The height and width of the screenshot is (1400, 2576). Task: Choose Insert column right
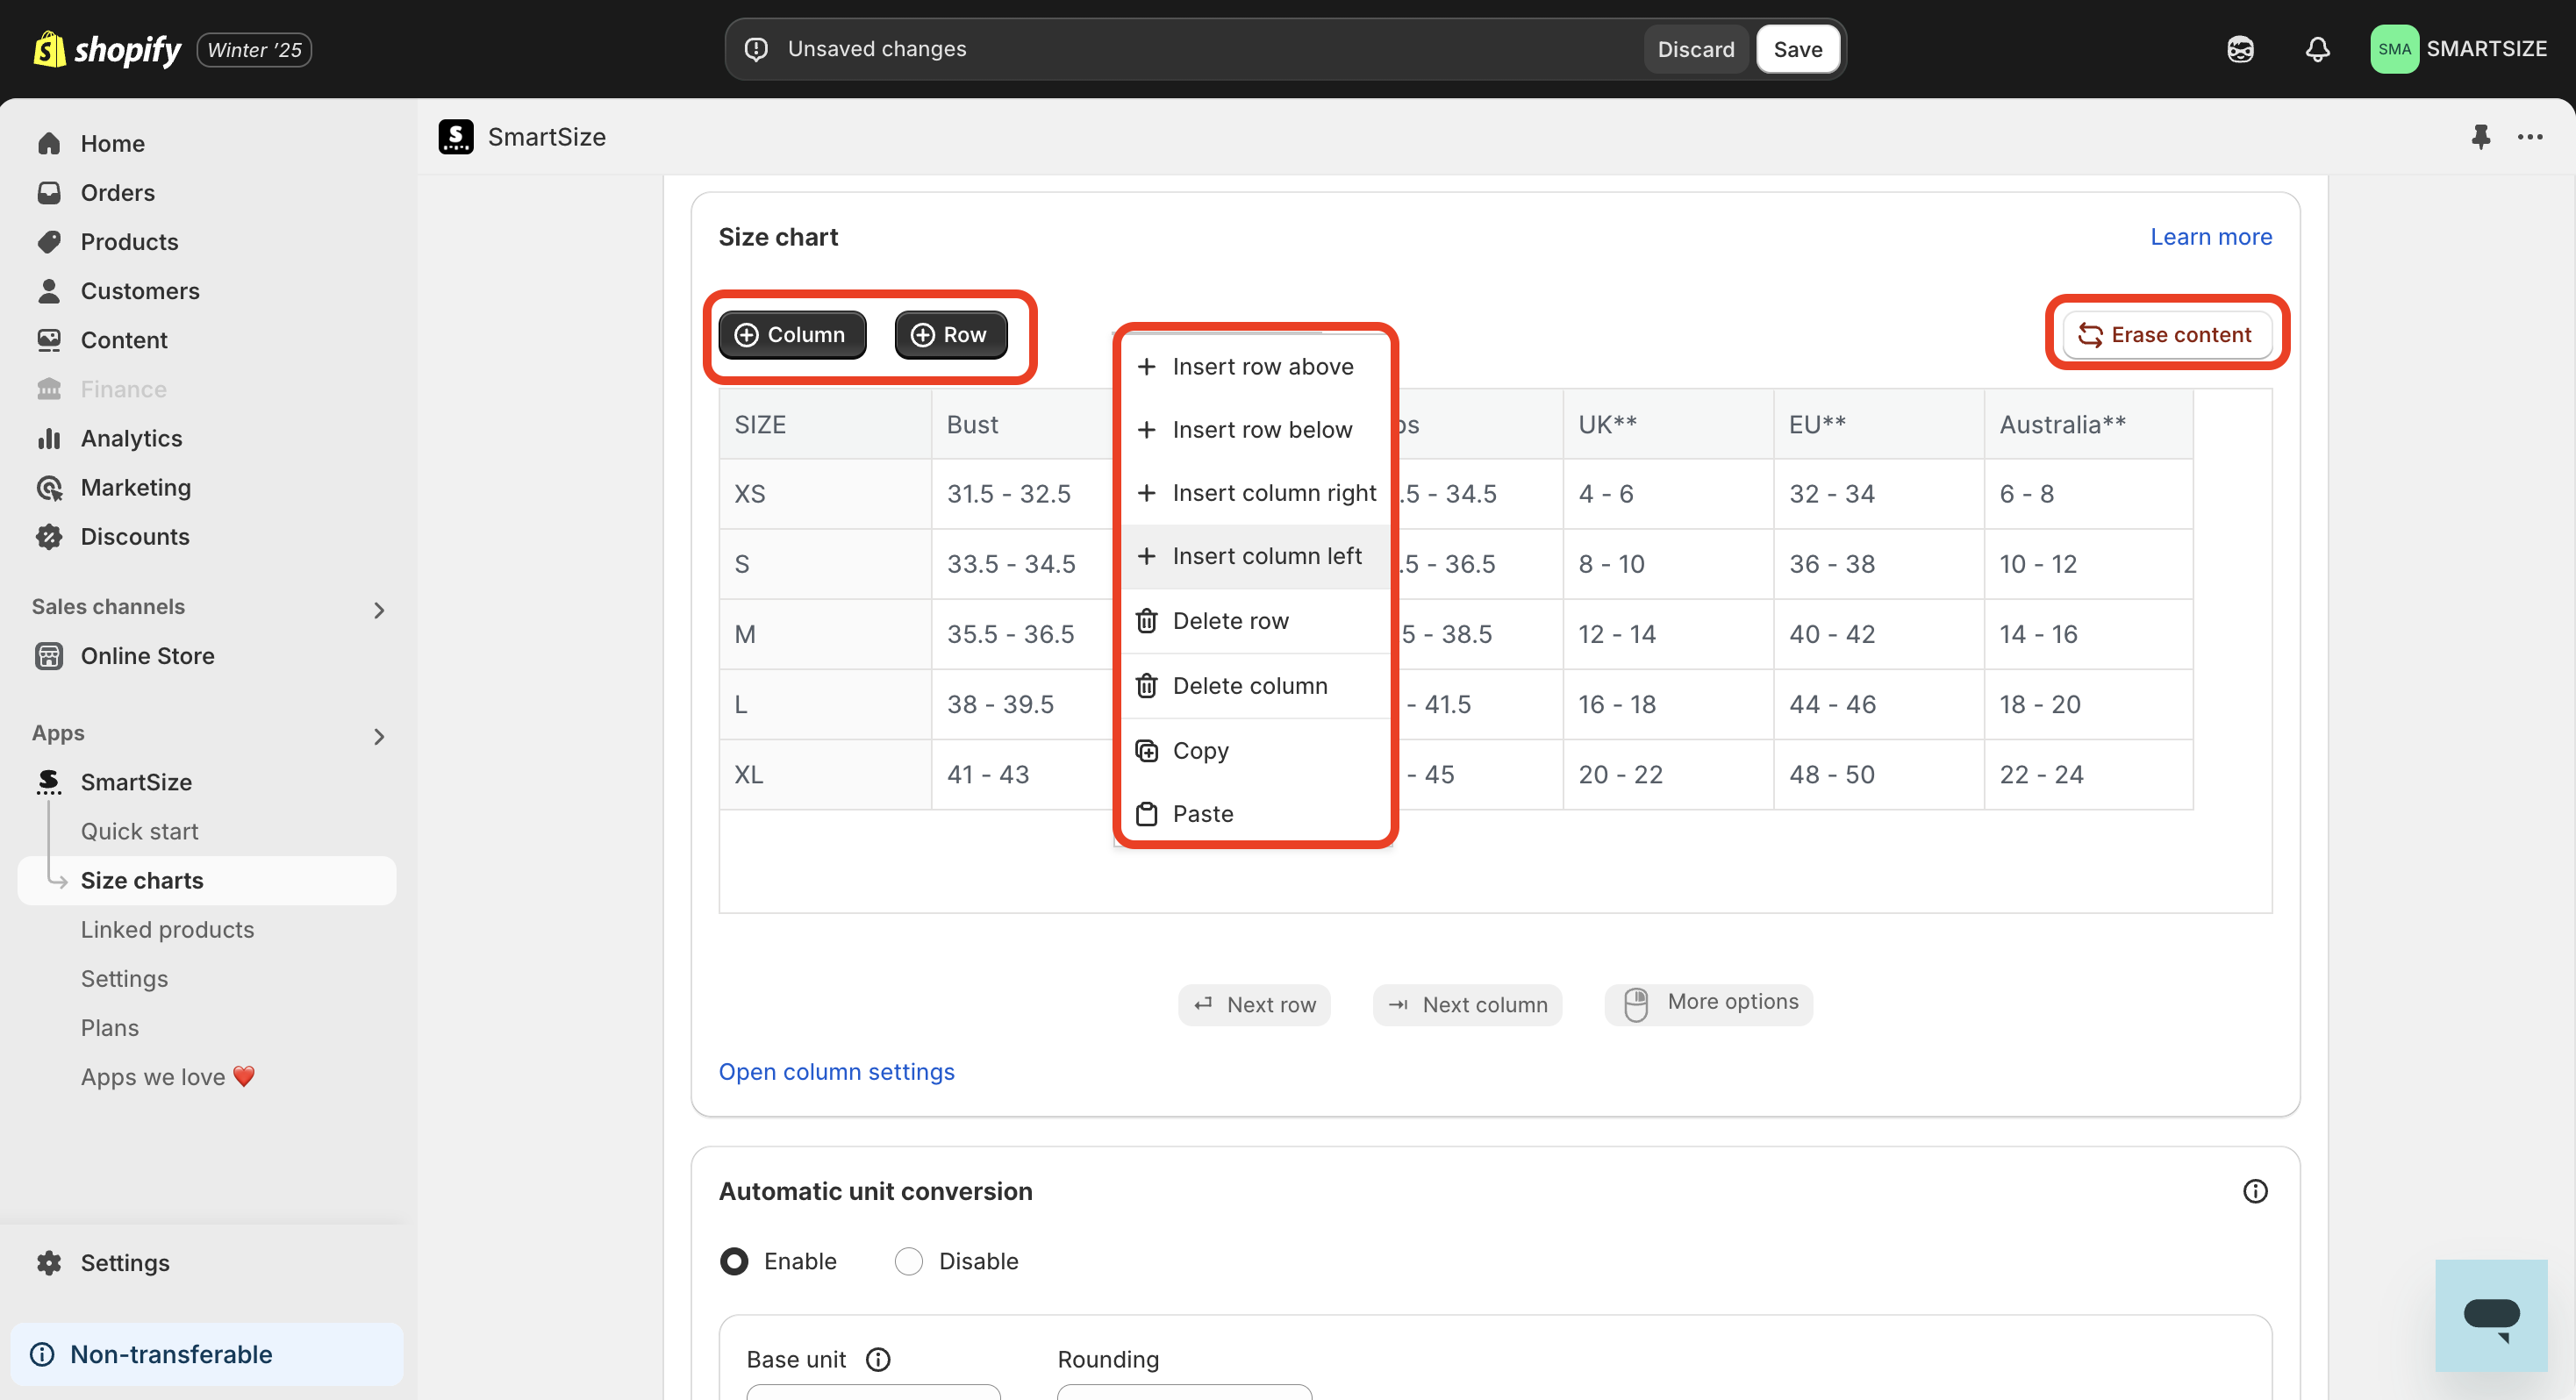1255,492
